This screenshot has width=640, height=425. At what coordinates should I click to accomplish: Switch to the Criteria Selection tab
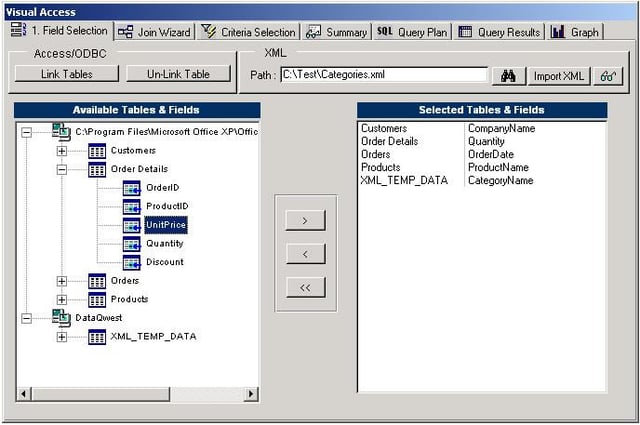coord(248,32)
